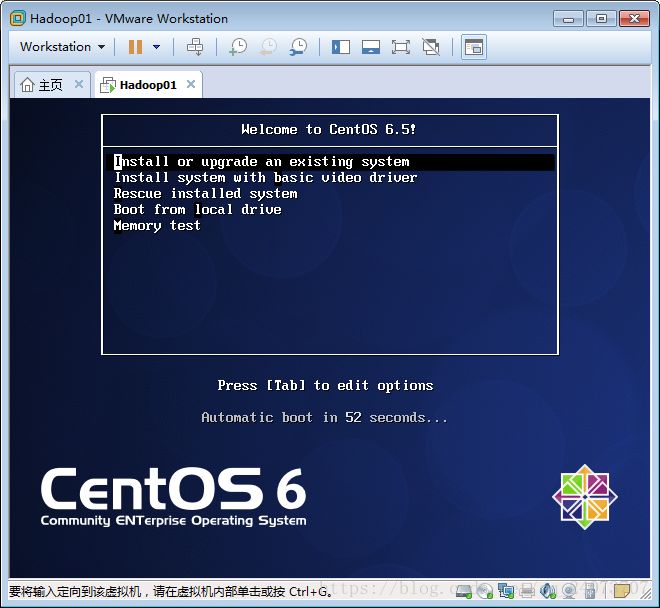The height and width of the screenshot is (608, 660).
Task: Click the 'Press [Tab] to edit options' text
Action: 325,385
